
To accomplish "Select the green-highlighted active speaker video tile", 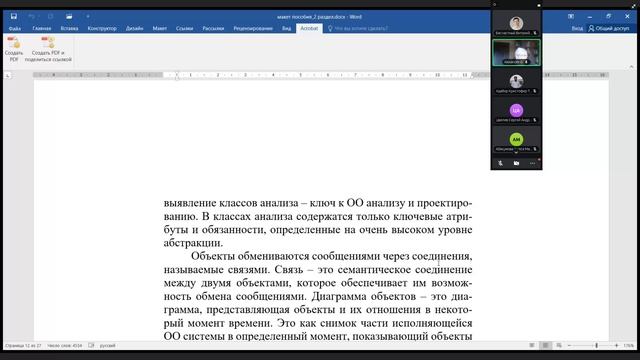I will 516,53.
